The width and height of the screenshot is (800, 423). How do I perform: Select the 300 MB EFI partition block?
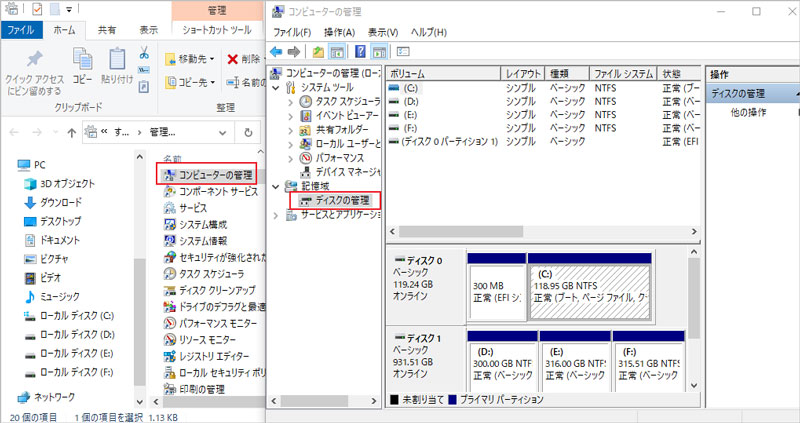tap(497, 292)
